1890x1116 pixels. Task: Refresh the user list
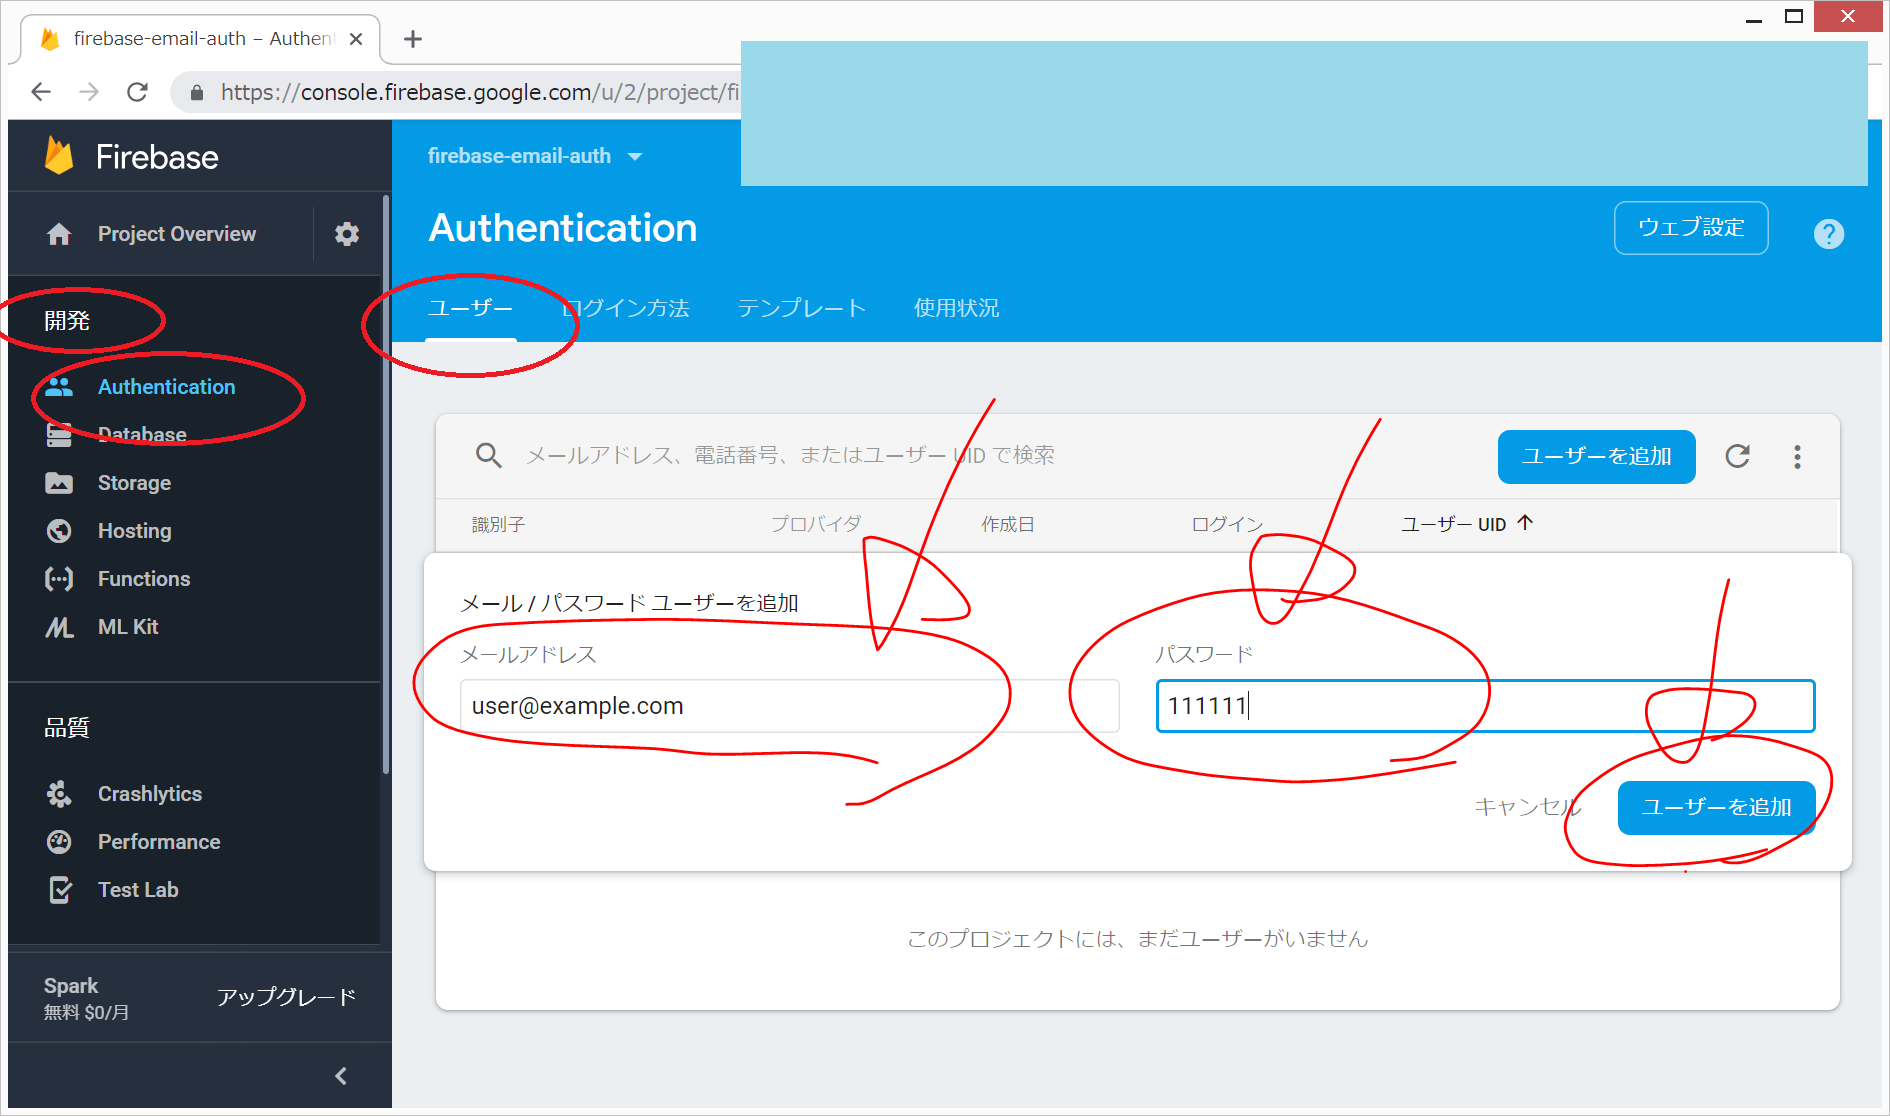tap(1738, 457)
